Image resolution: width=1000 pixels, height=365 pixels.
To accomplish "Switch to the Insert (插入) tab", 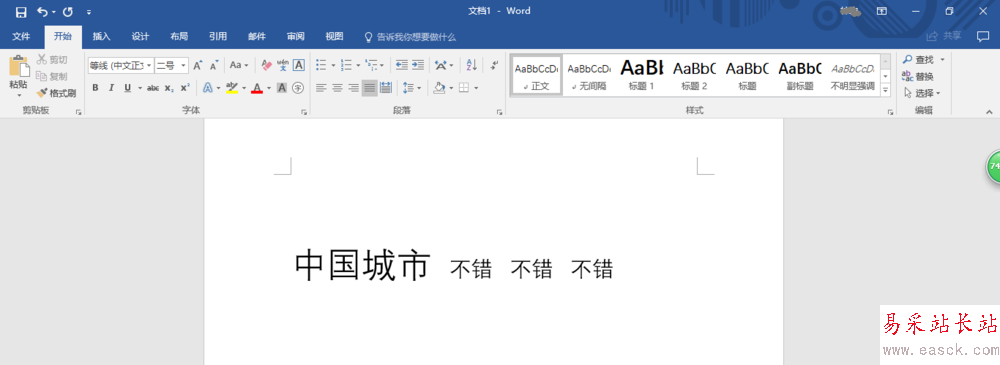I will [x=101, y=36].
